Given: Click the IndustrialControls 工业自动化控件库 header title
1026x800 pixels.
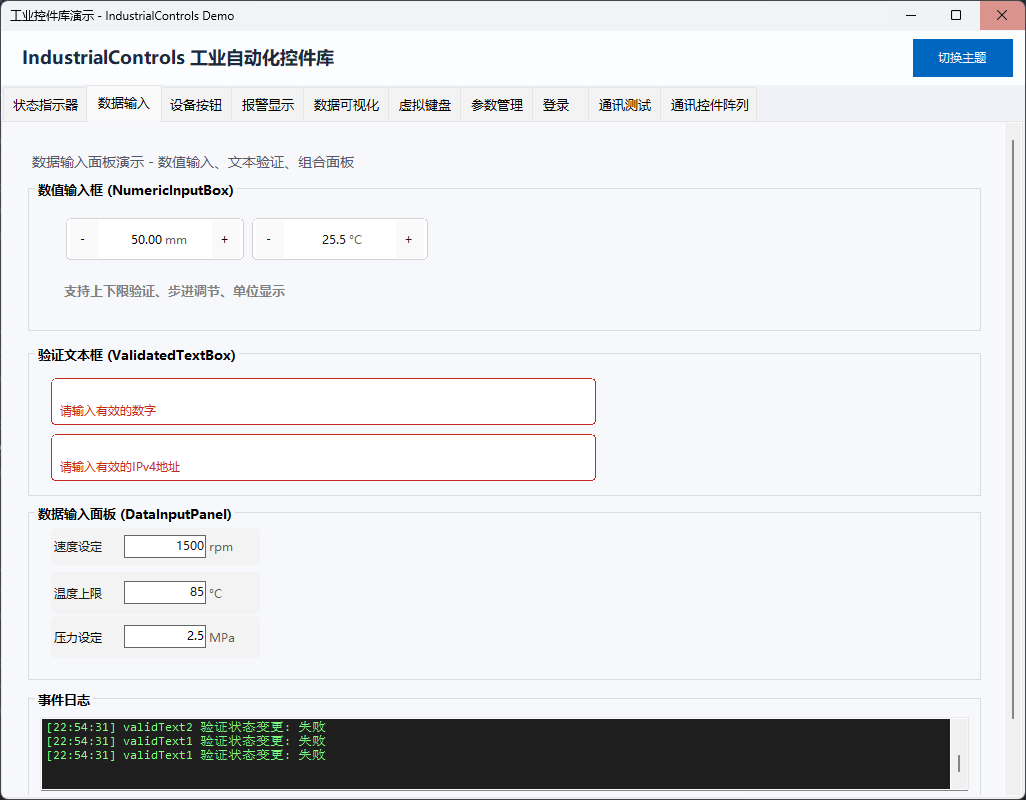Looking at the screenshot, I should [178, 58].
